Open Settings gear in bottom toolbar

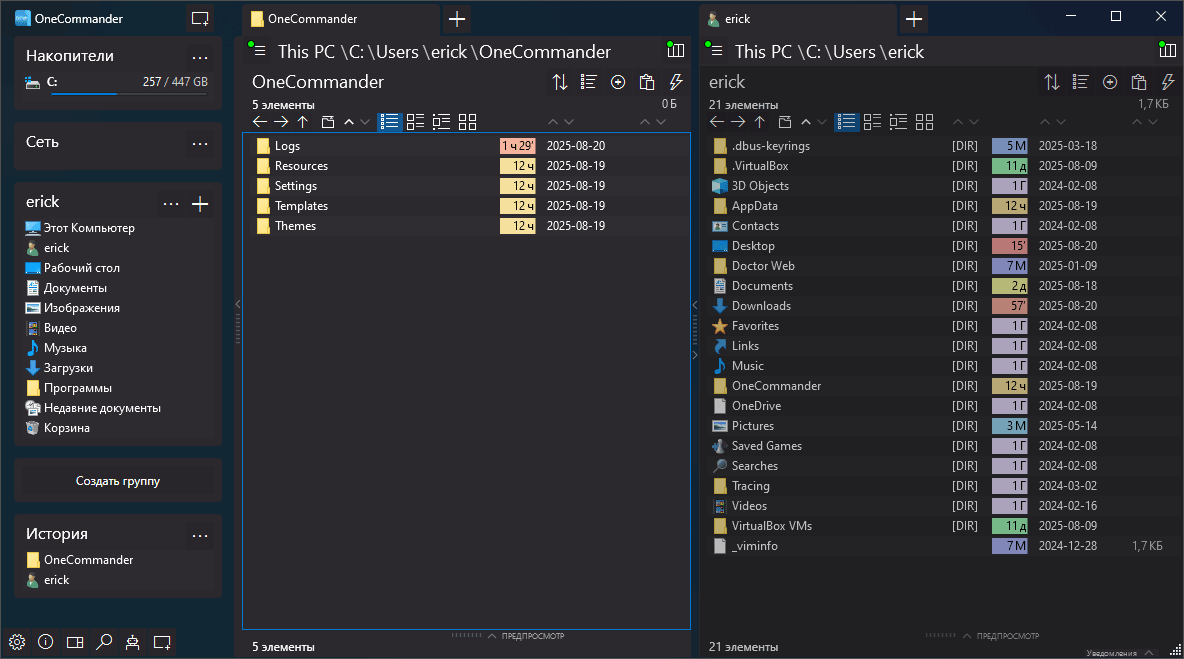pos(17,642)
